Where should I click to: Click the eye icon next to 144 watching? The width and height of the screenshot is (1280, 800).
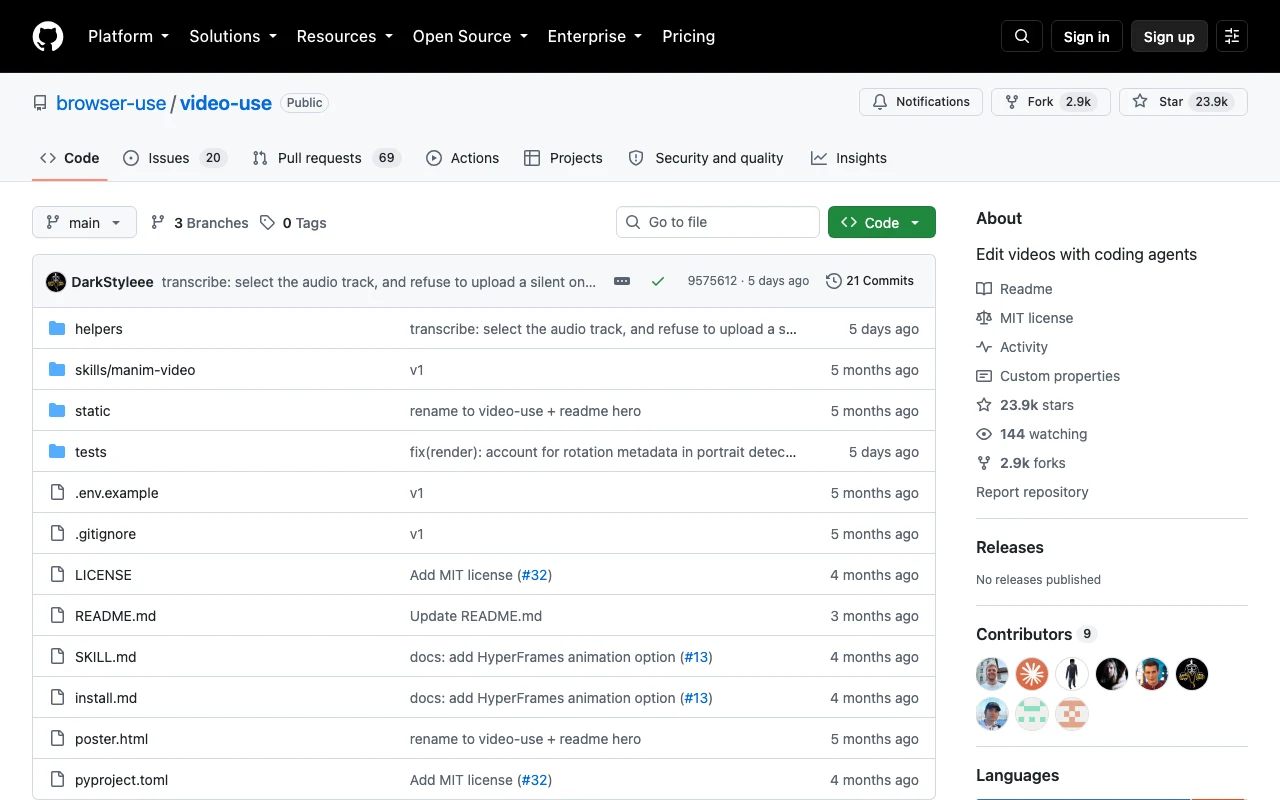pos(984,434)
